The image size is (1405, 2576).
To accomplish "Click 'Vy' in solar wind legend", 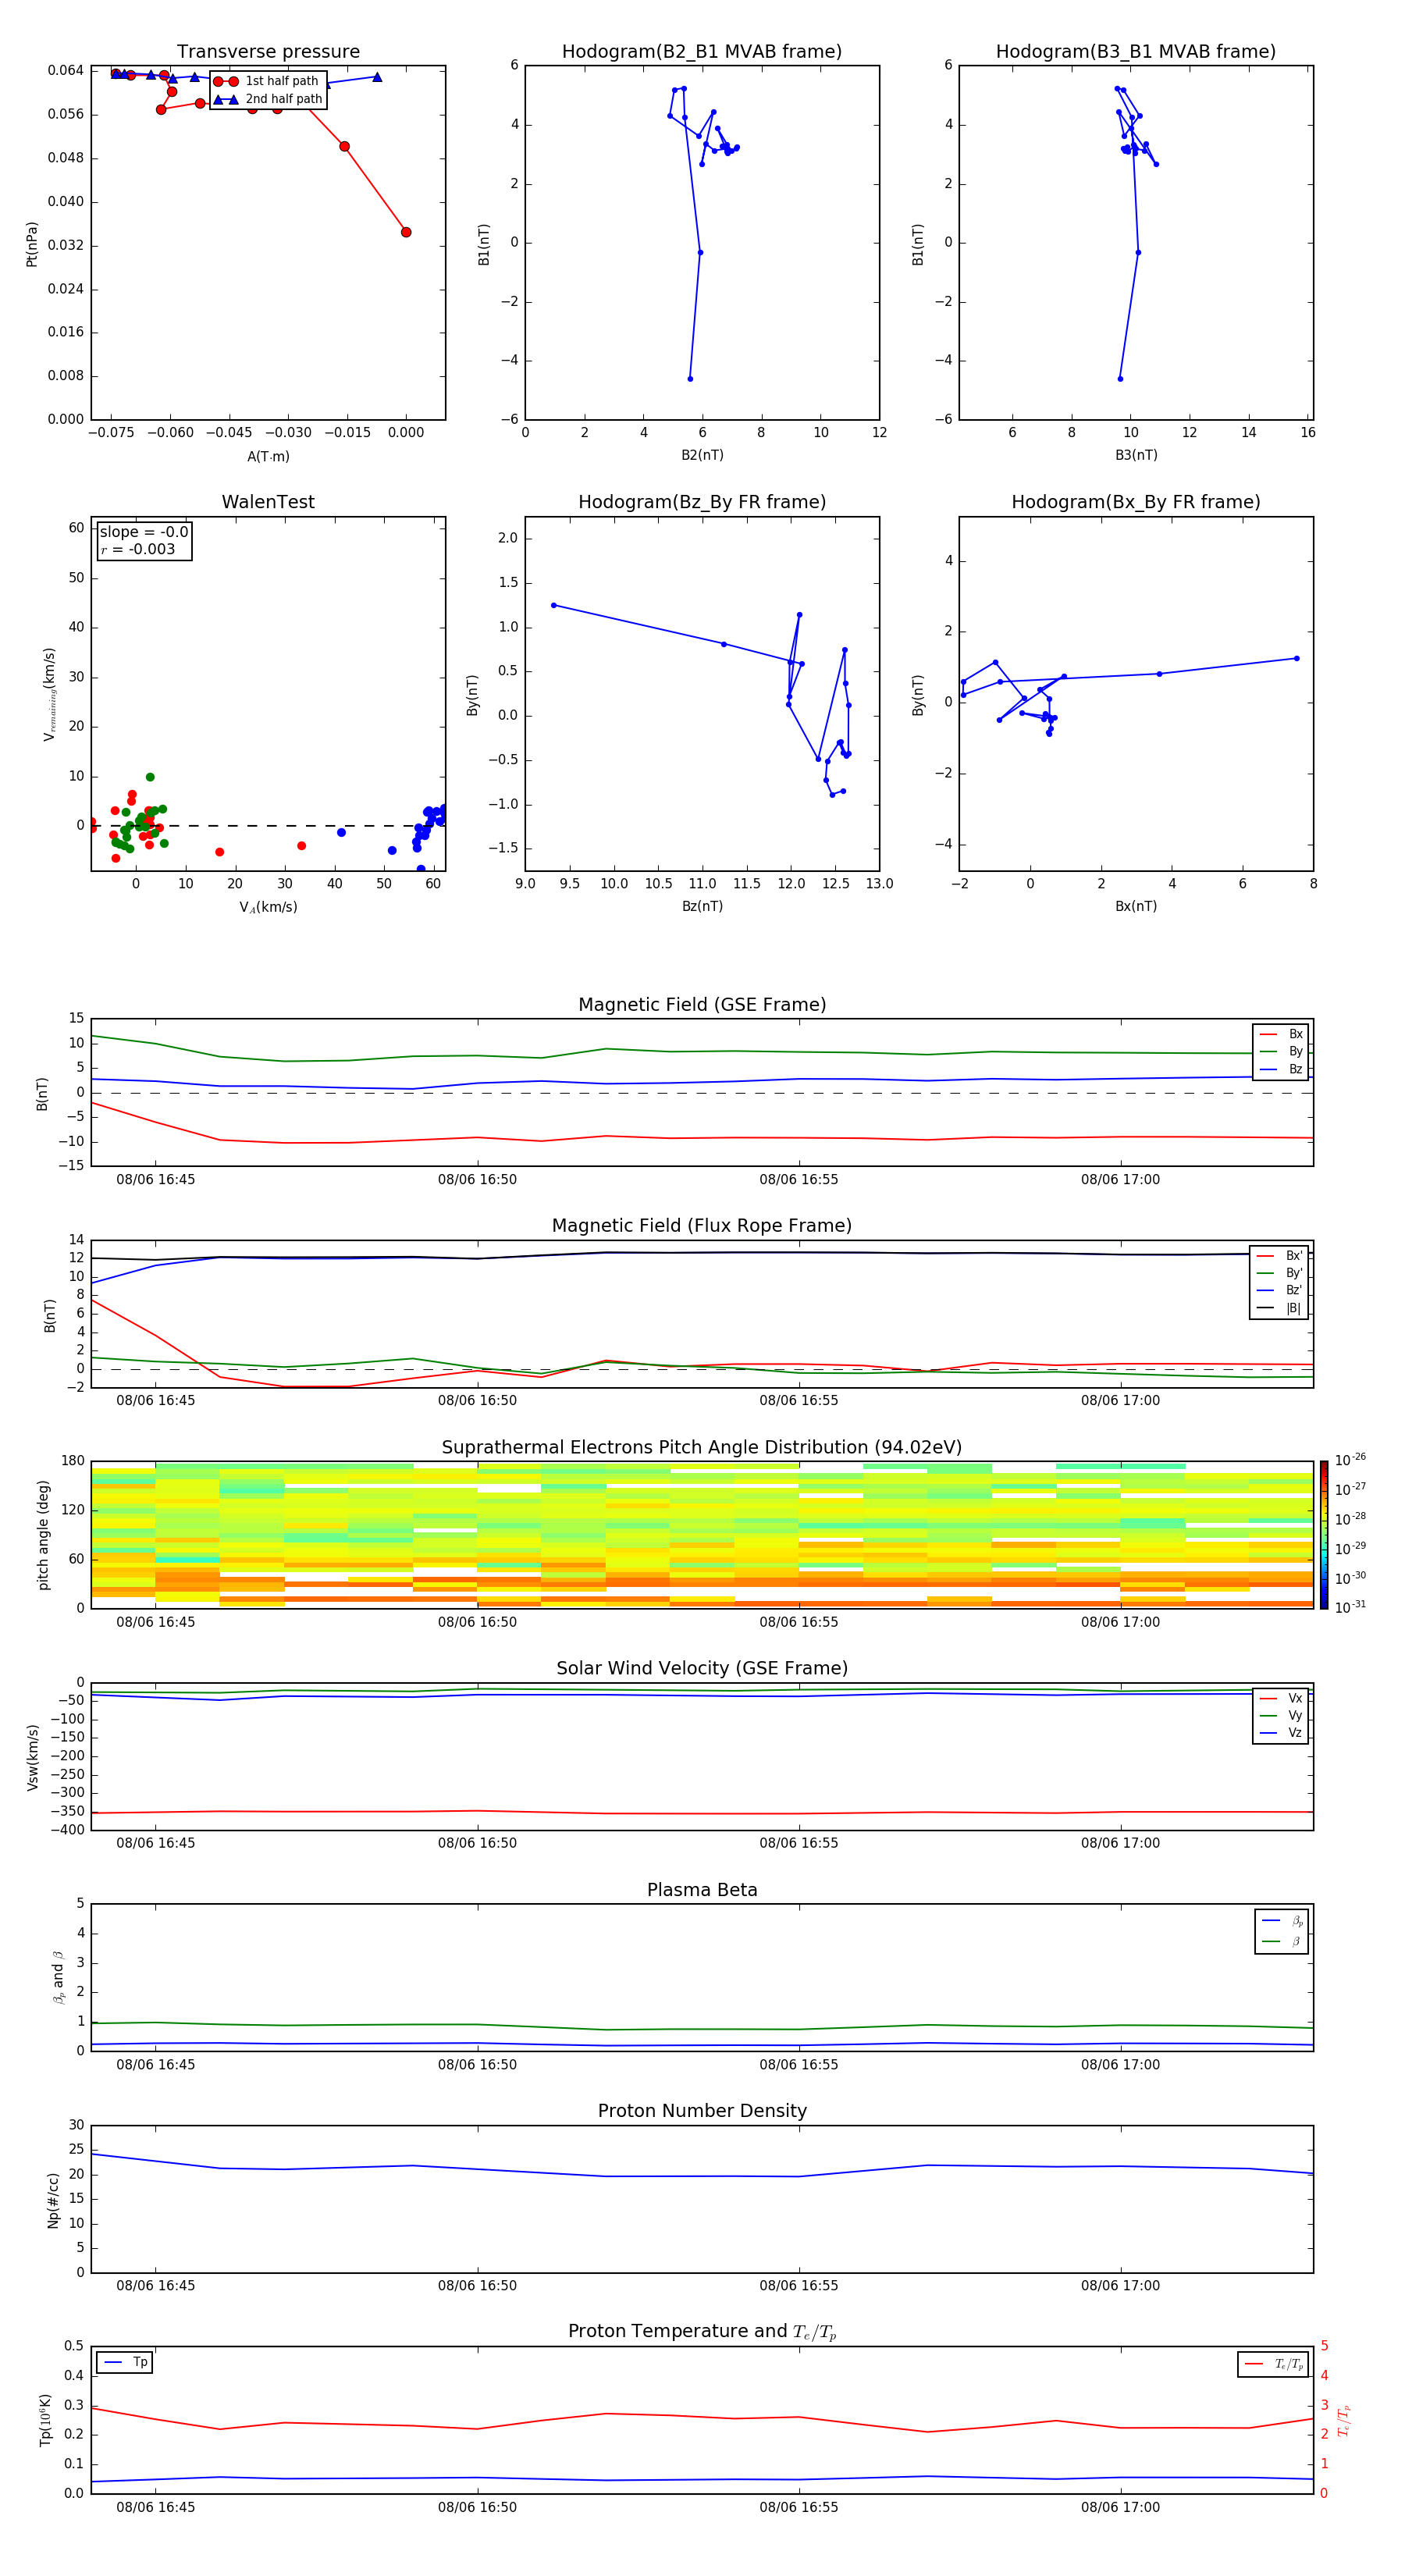I will point(1282,1716).
